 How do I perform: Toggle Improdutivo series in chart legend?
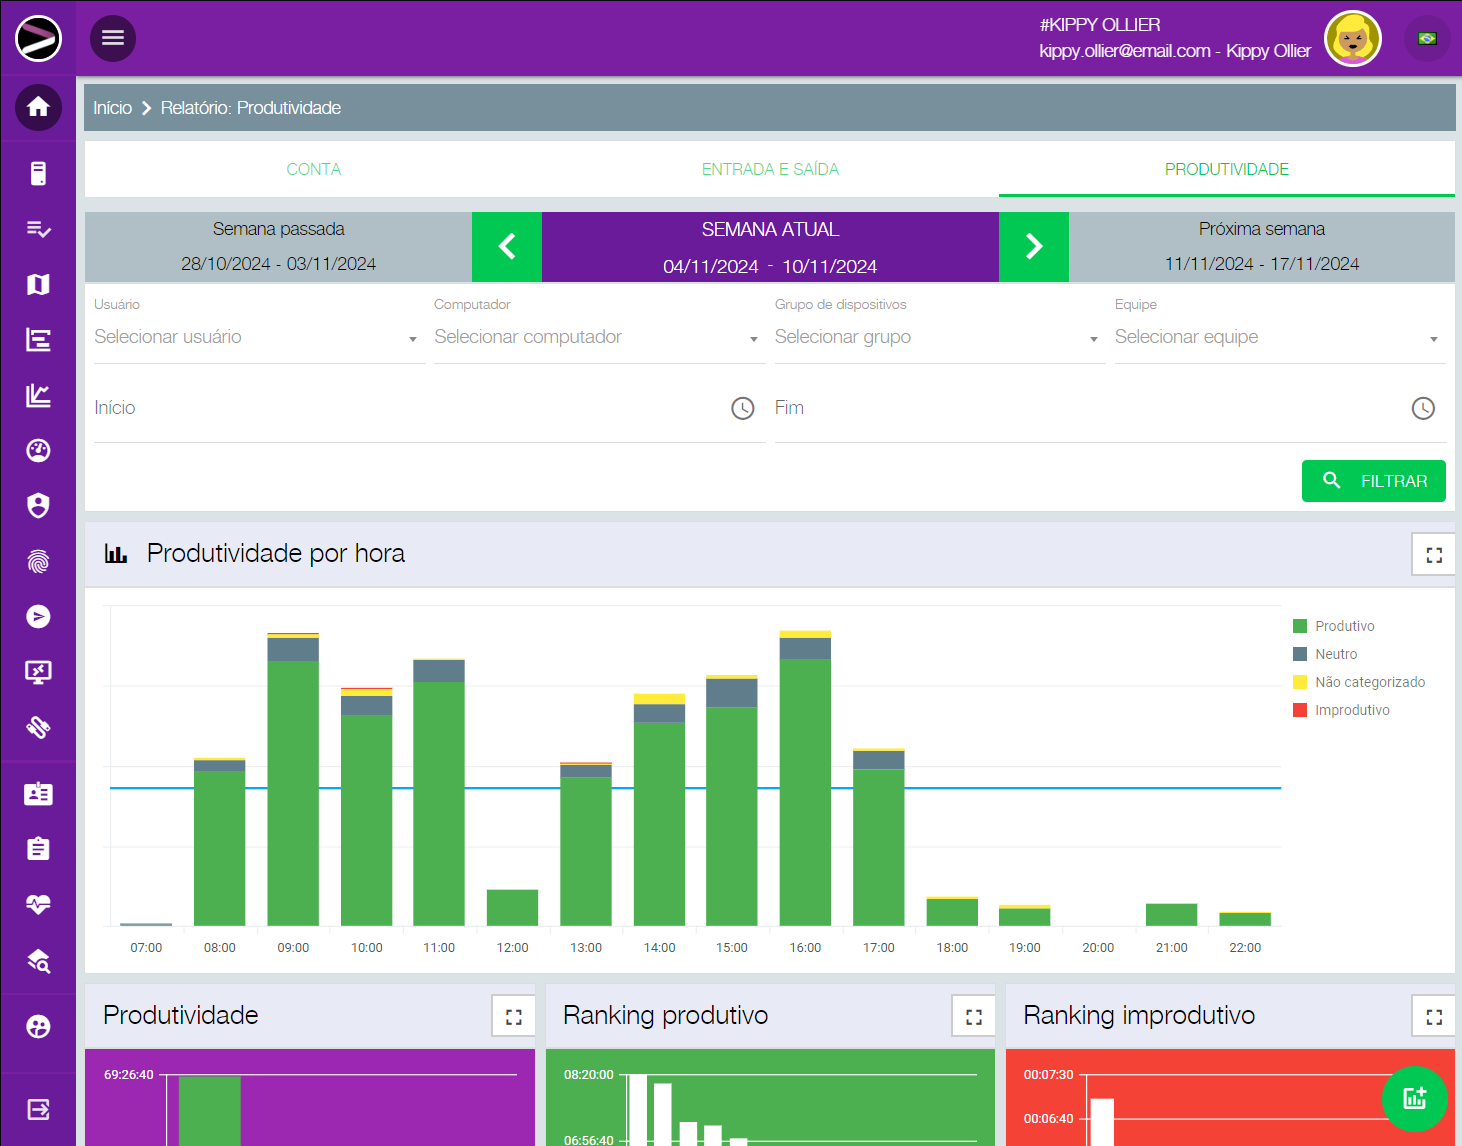pos(1351,710)
